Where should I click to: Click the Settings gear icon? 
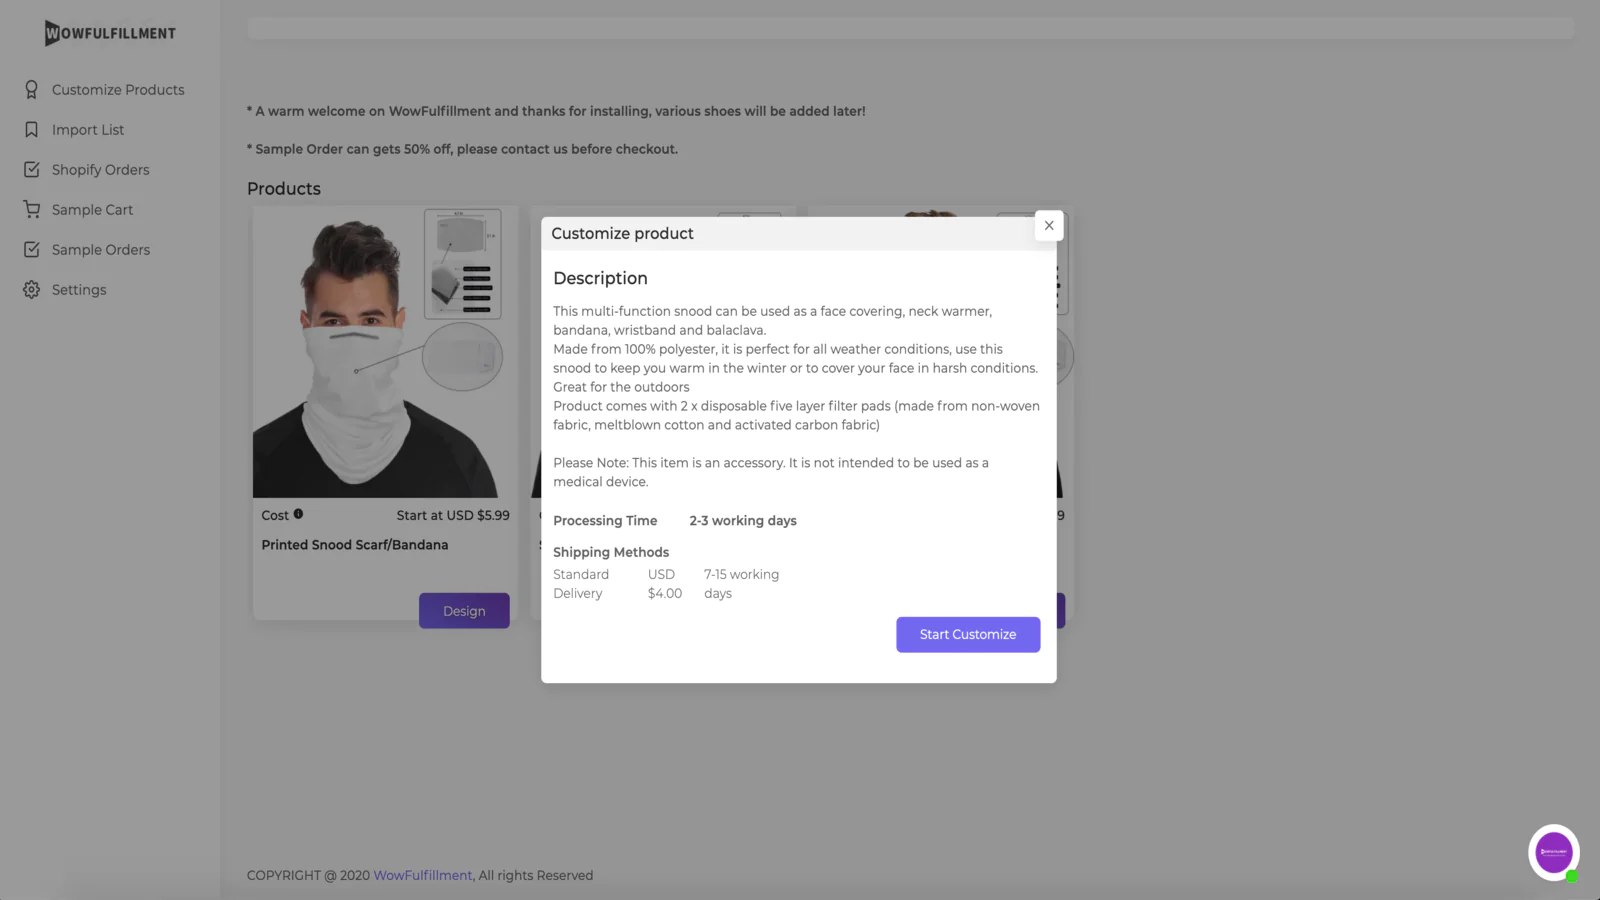[x=32, y=290]
